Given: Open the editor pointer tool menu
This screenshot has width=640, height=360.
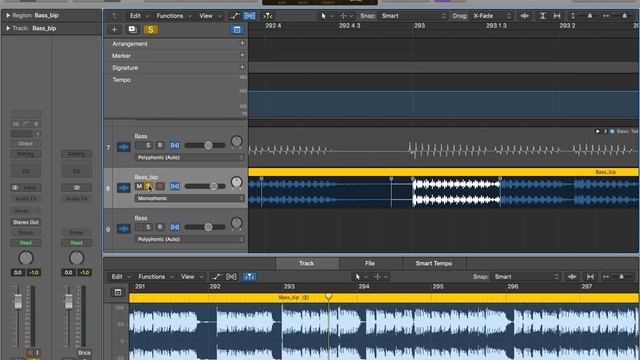Looking at the screenshot, I should (360, 277).
